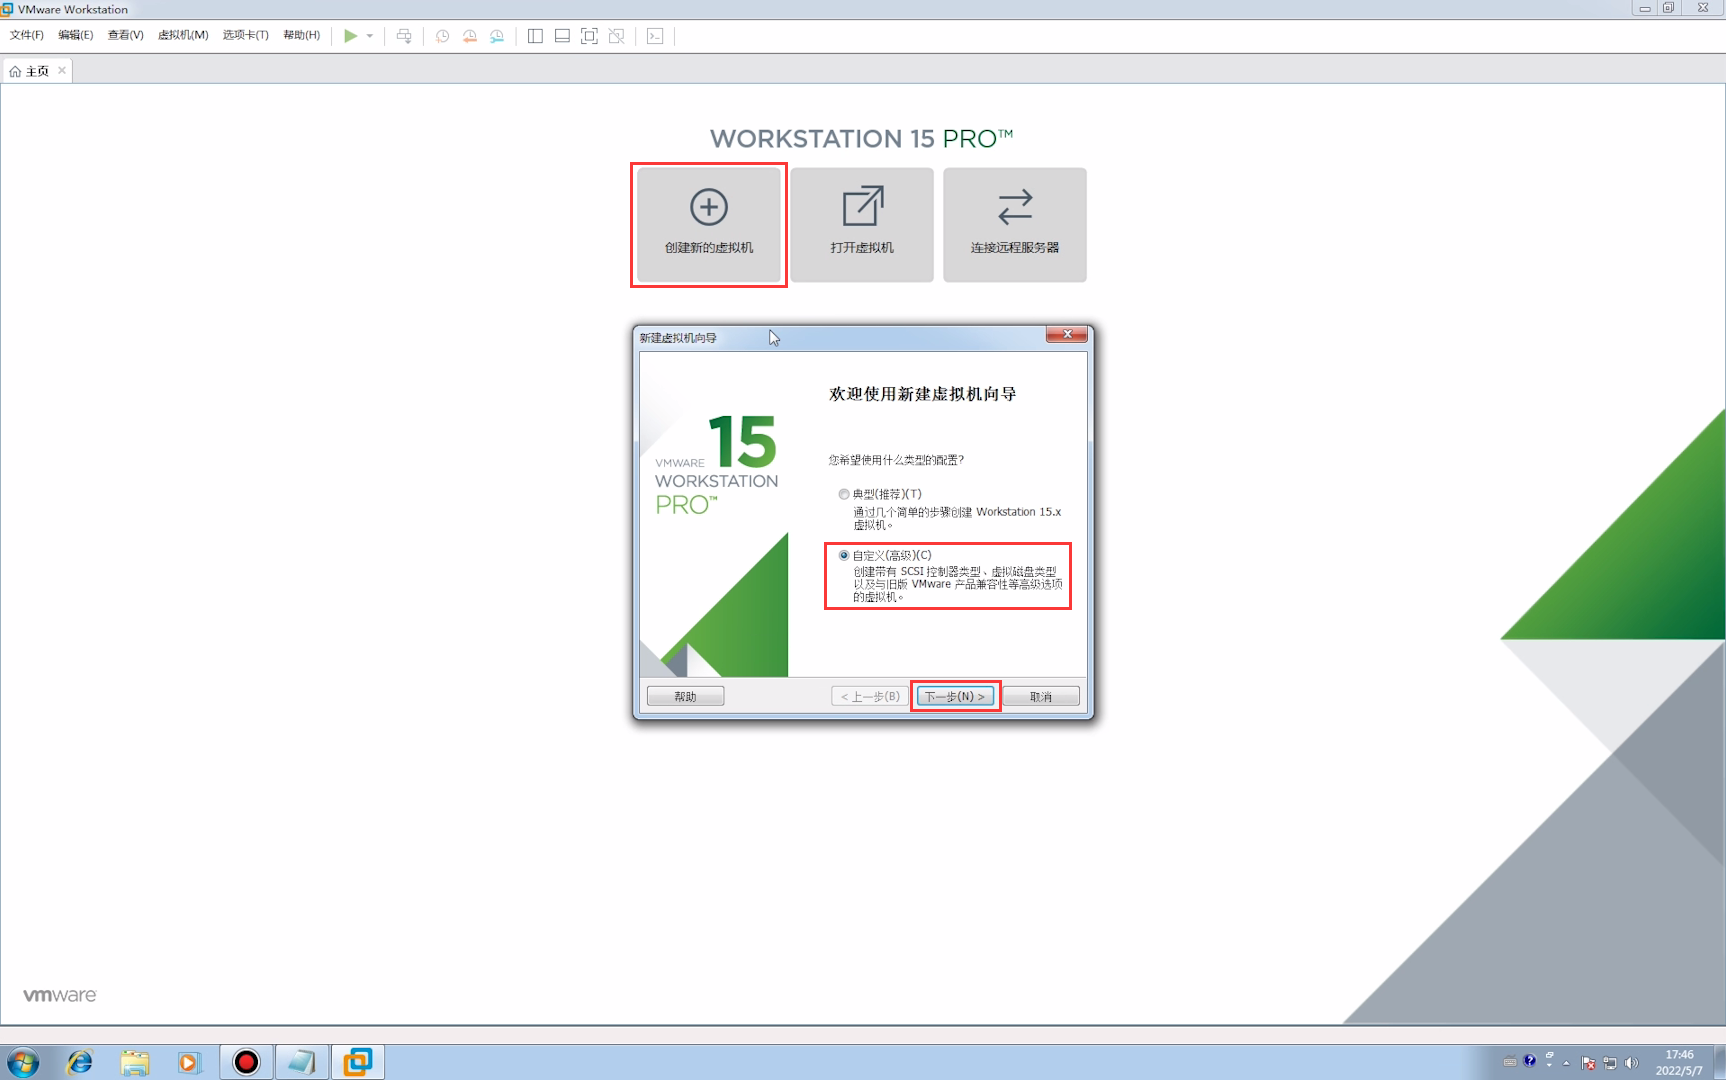
Task: Toggle the thumbnail bar view icon
Action: (562, 36)
